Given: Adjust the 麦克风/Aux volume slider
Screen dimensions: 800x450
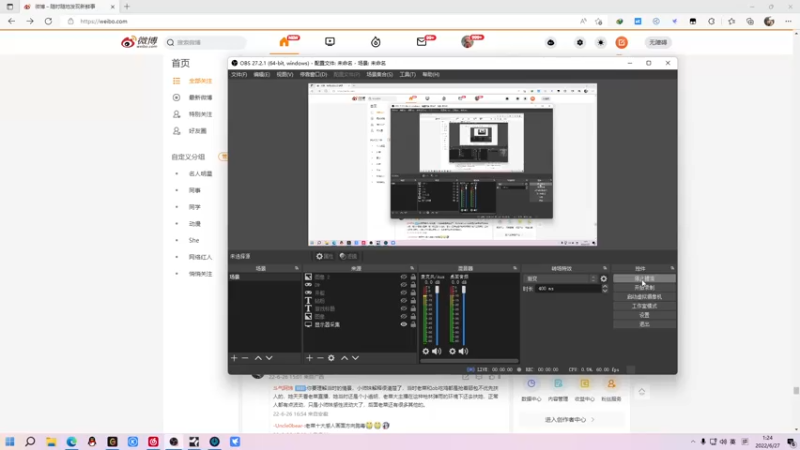Looking at the screenshot, I should pos(437,316).
